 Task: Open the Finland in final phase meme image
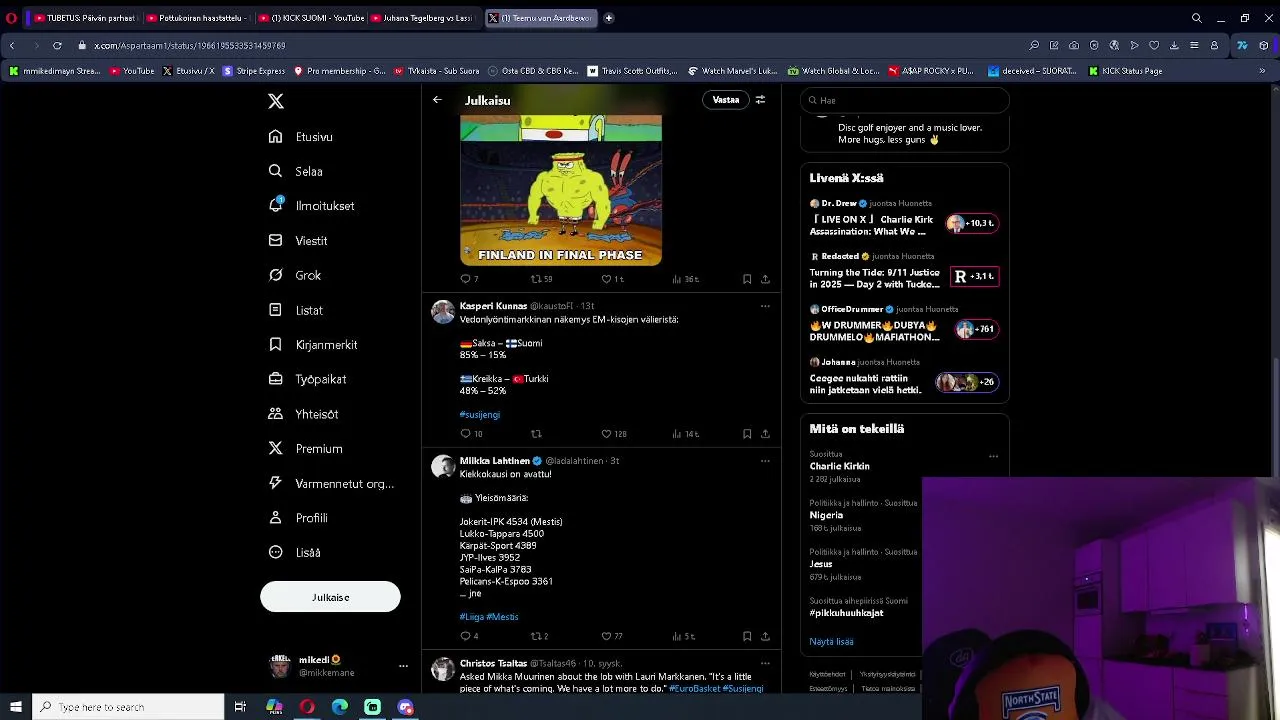coord(561,190)
